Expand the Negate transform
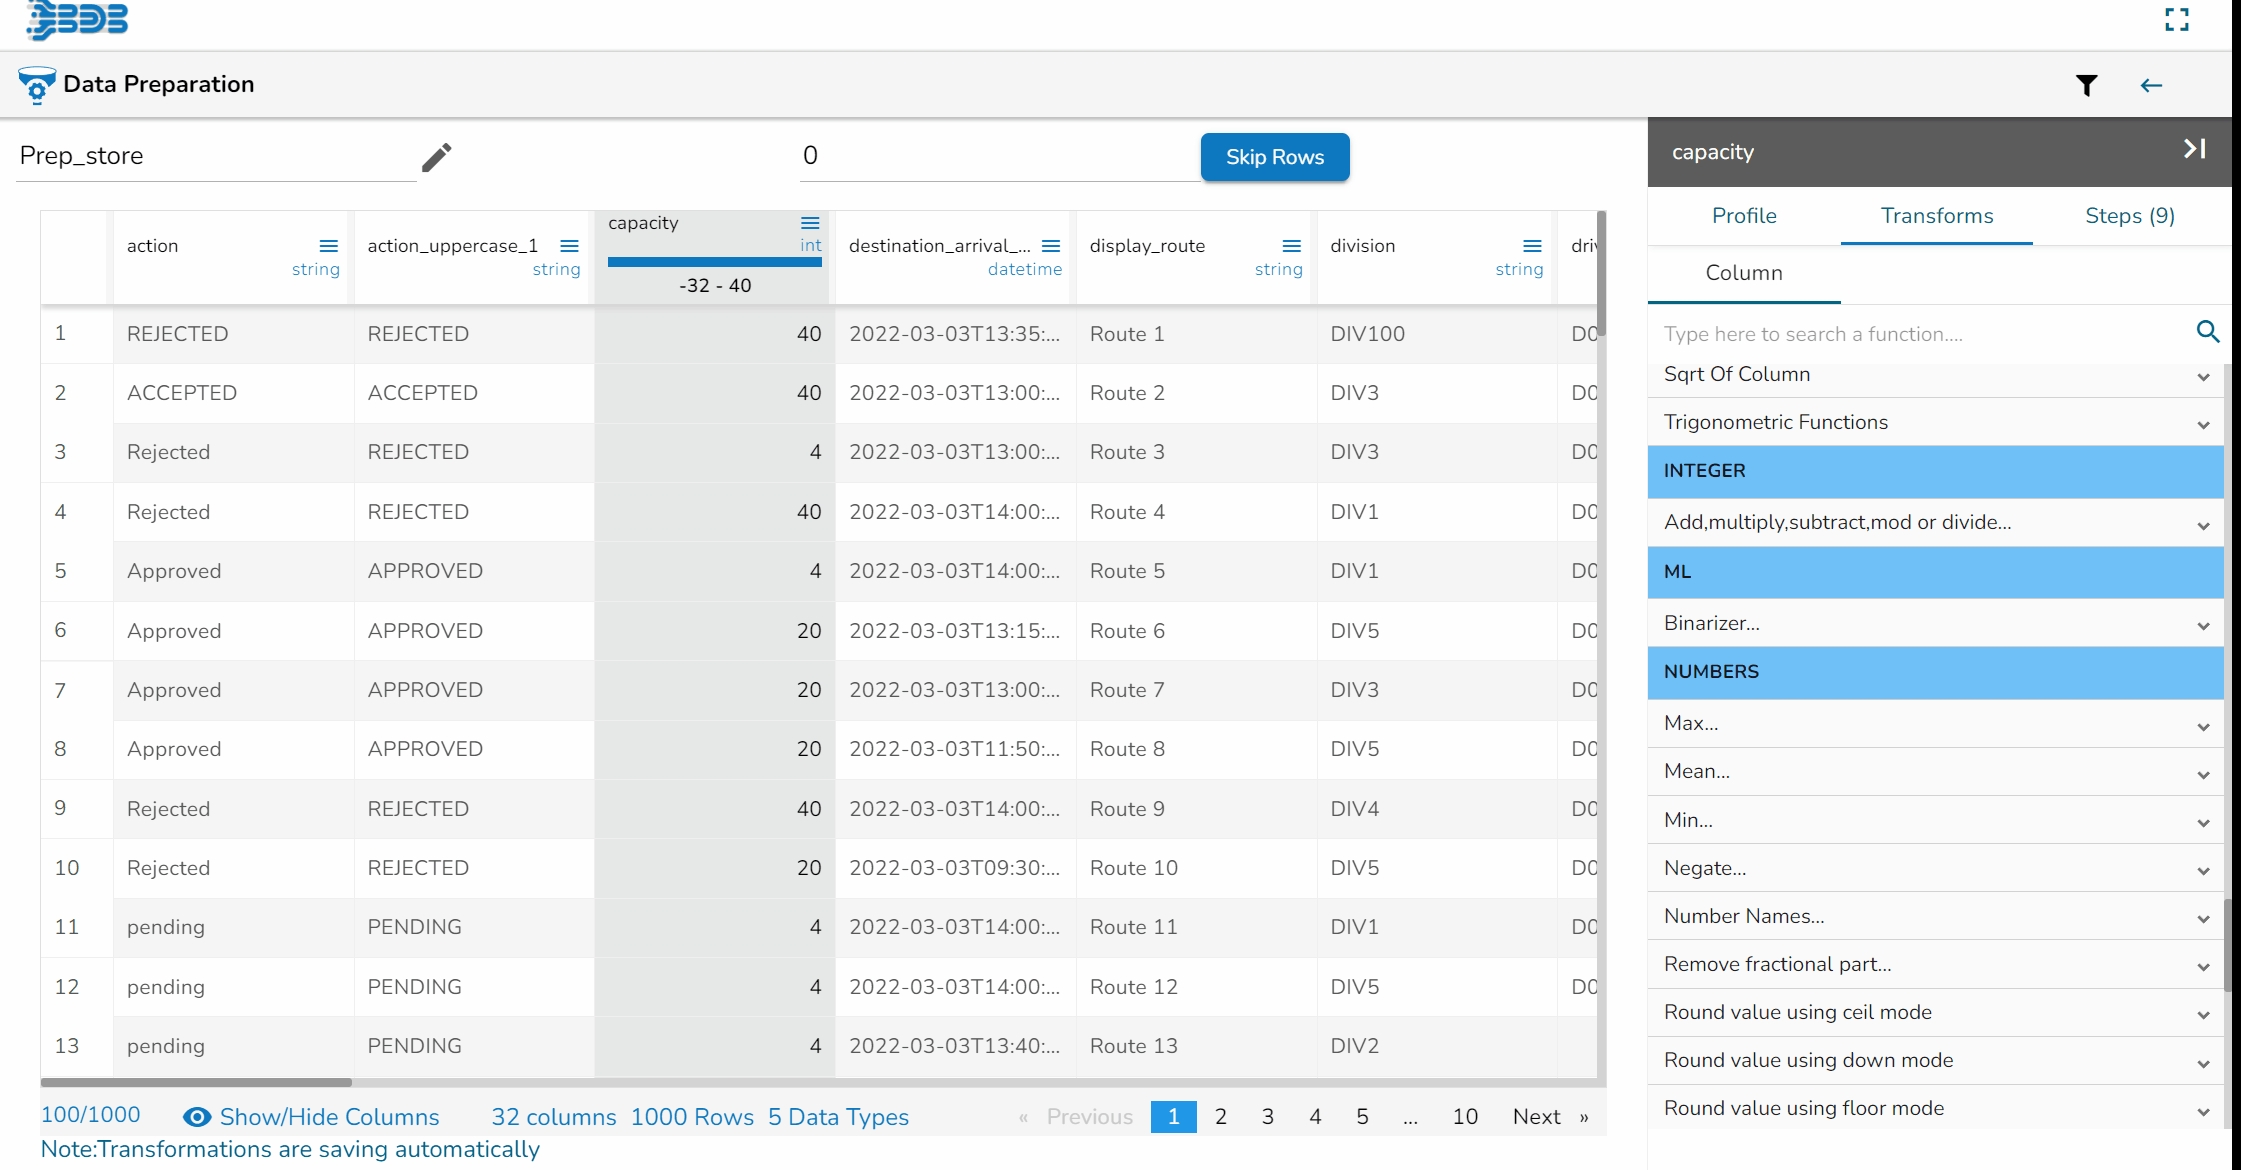This screenshot has width=2241, height=1170. (2202, 870)
